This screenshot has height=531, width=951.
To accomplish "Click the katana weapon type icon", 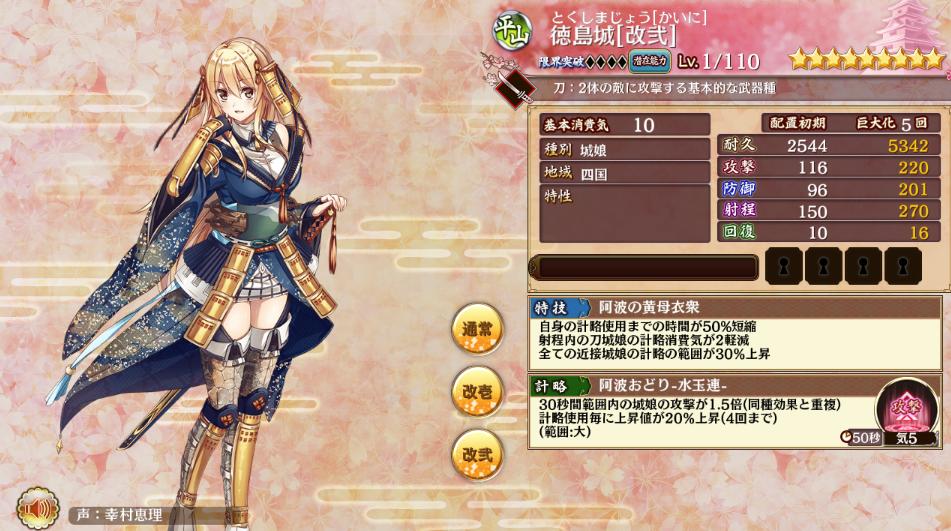I will pos(515,89).
